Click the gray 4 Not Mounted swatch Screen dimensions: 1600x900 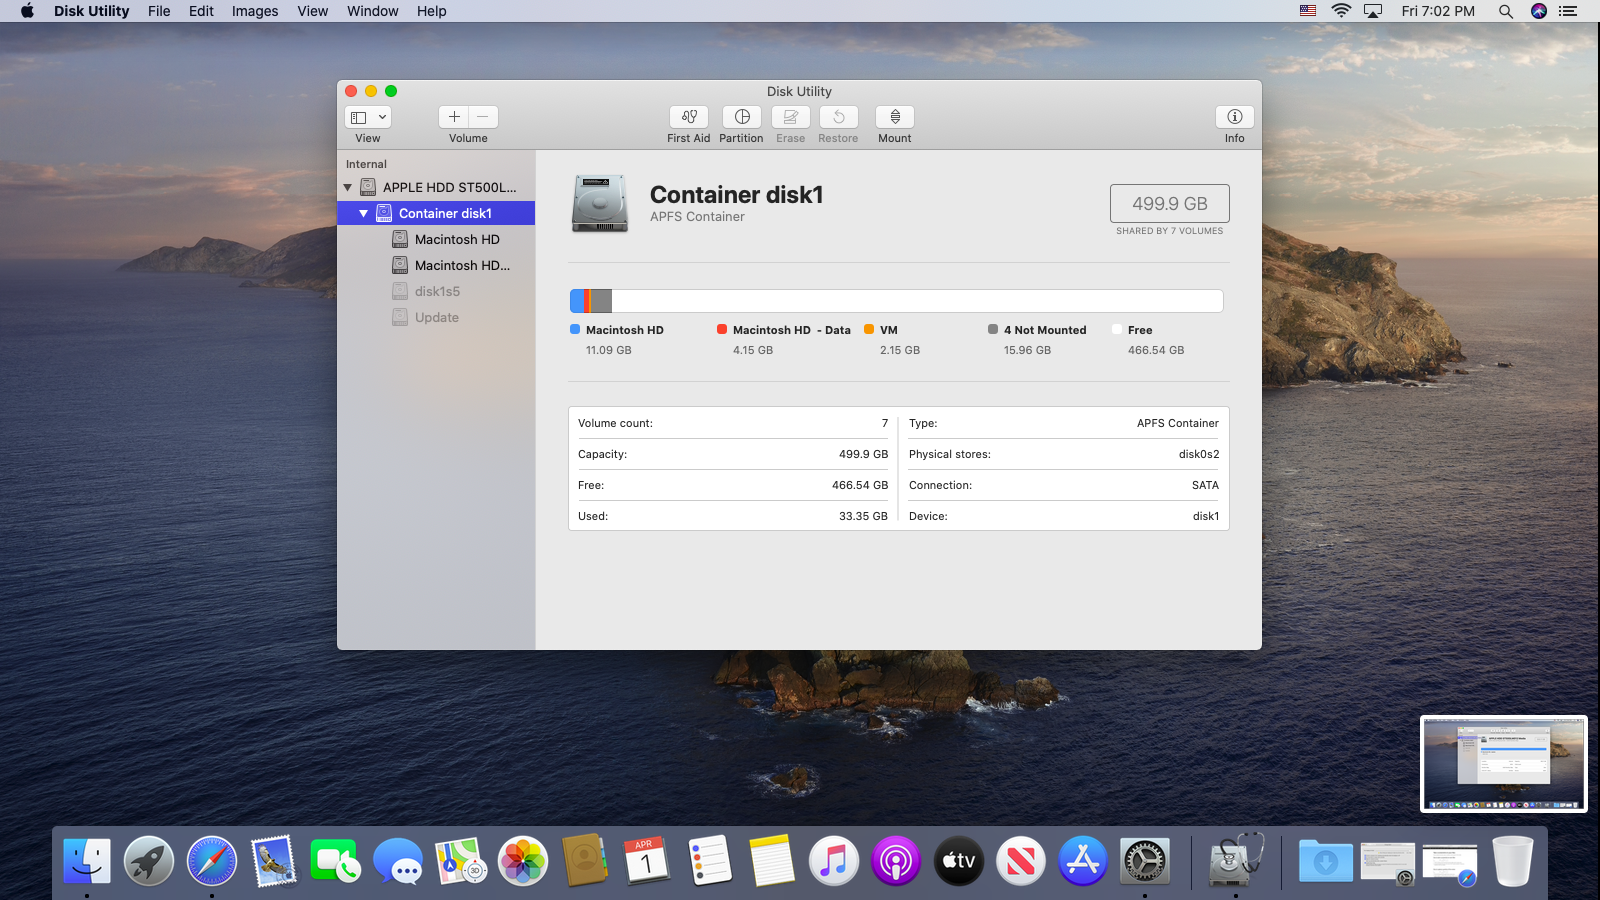(x=993, y=329)
